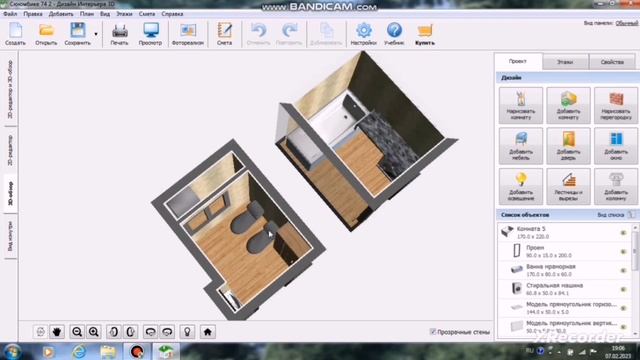Click the Отменить undo arrow
Screen dimensions: 640x360
pyautogui.click(x=258, y=34)
